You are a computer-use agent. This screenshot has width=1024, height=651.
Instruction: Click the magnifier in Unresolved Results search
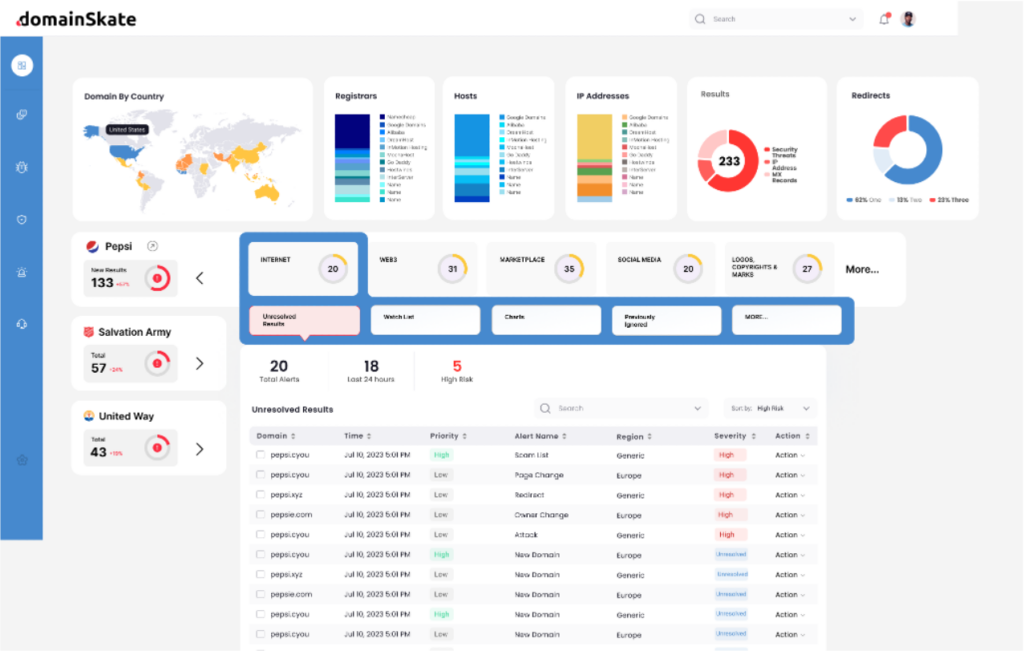coord(545,408)
